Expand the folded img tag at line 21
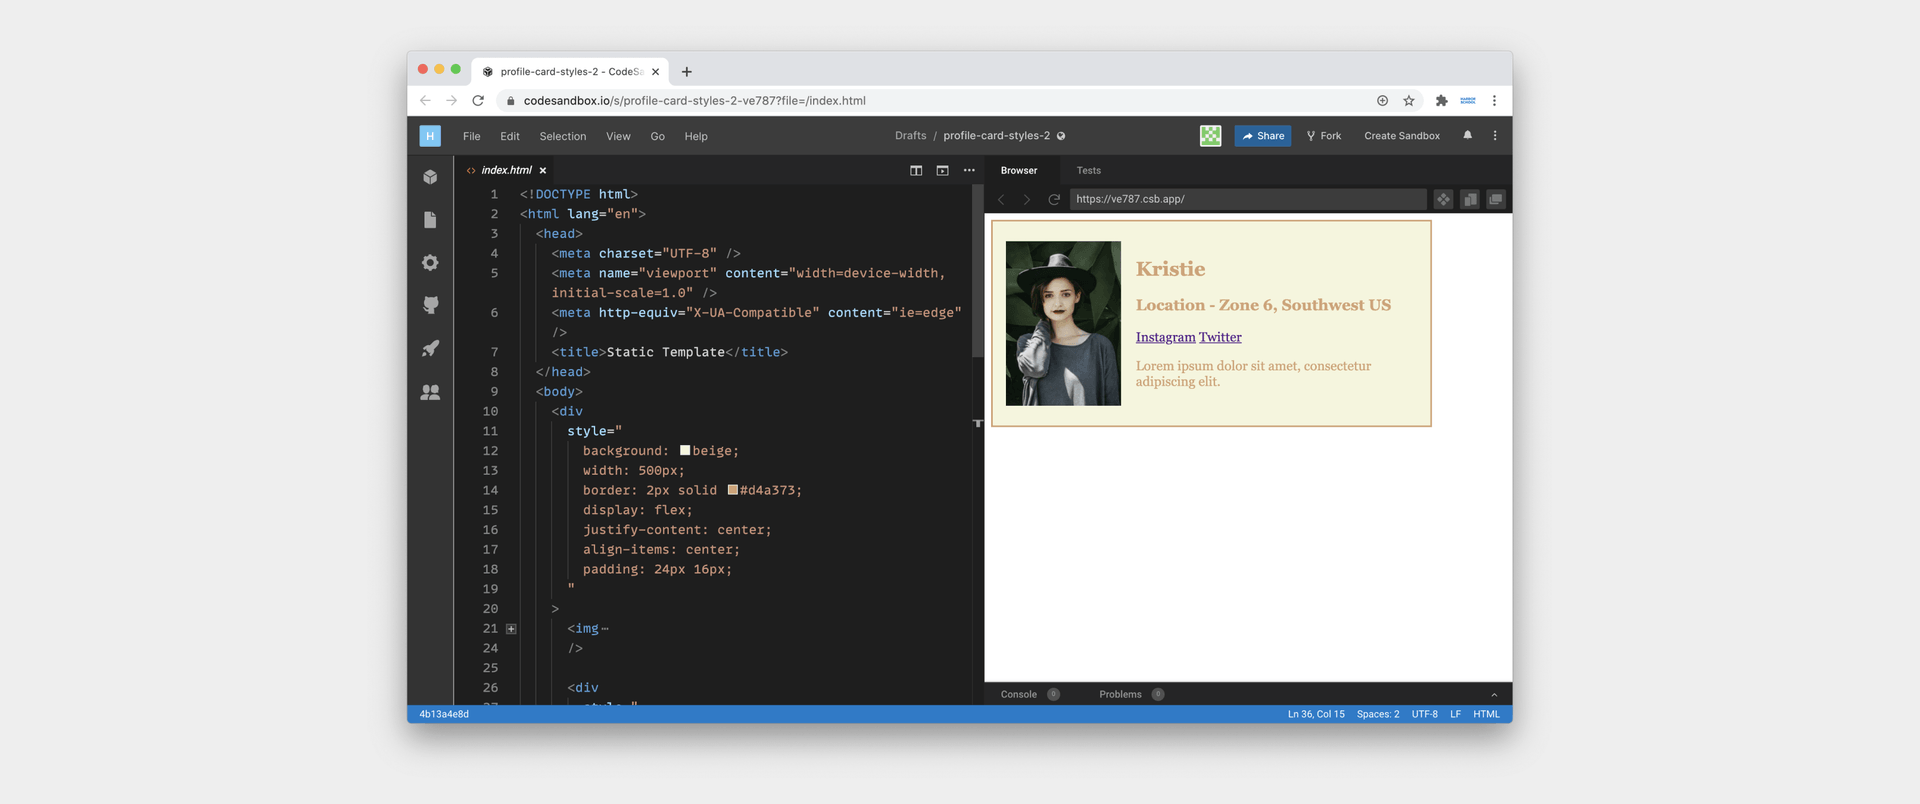 point(511,629)
